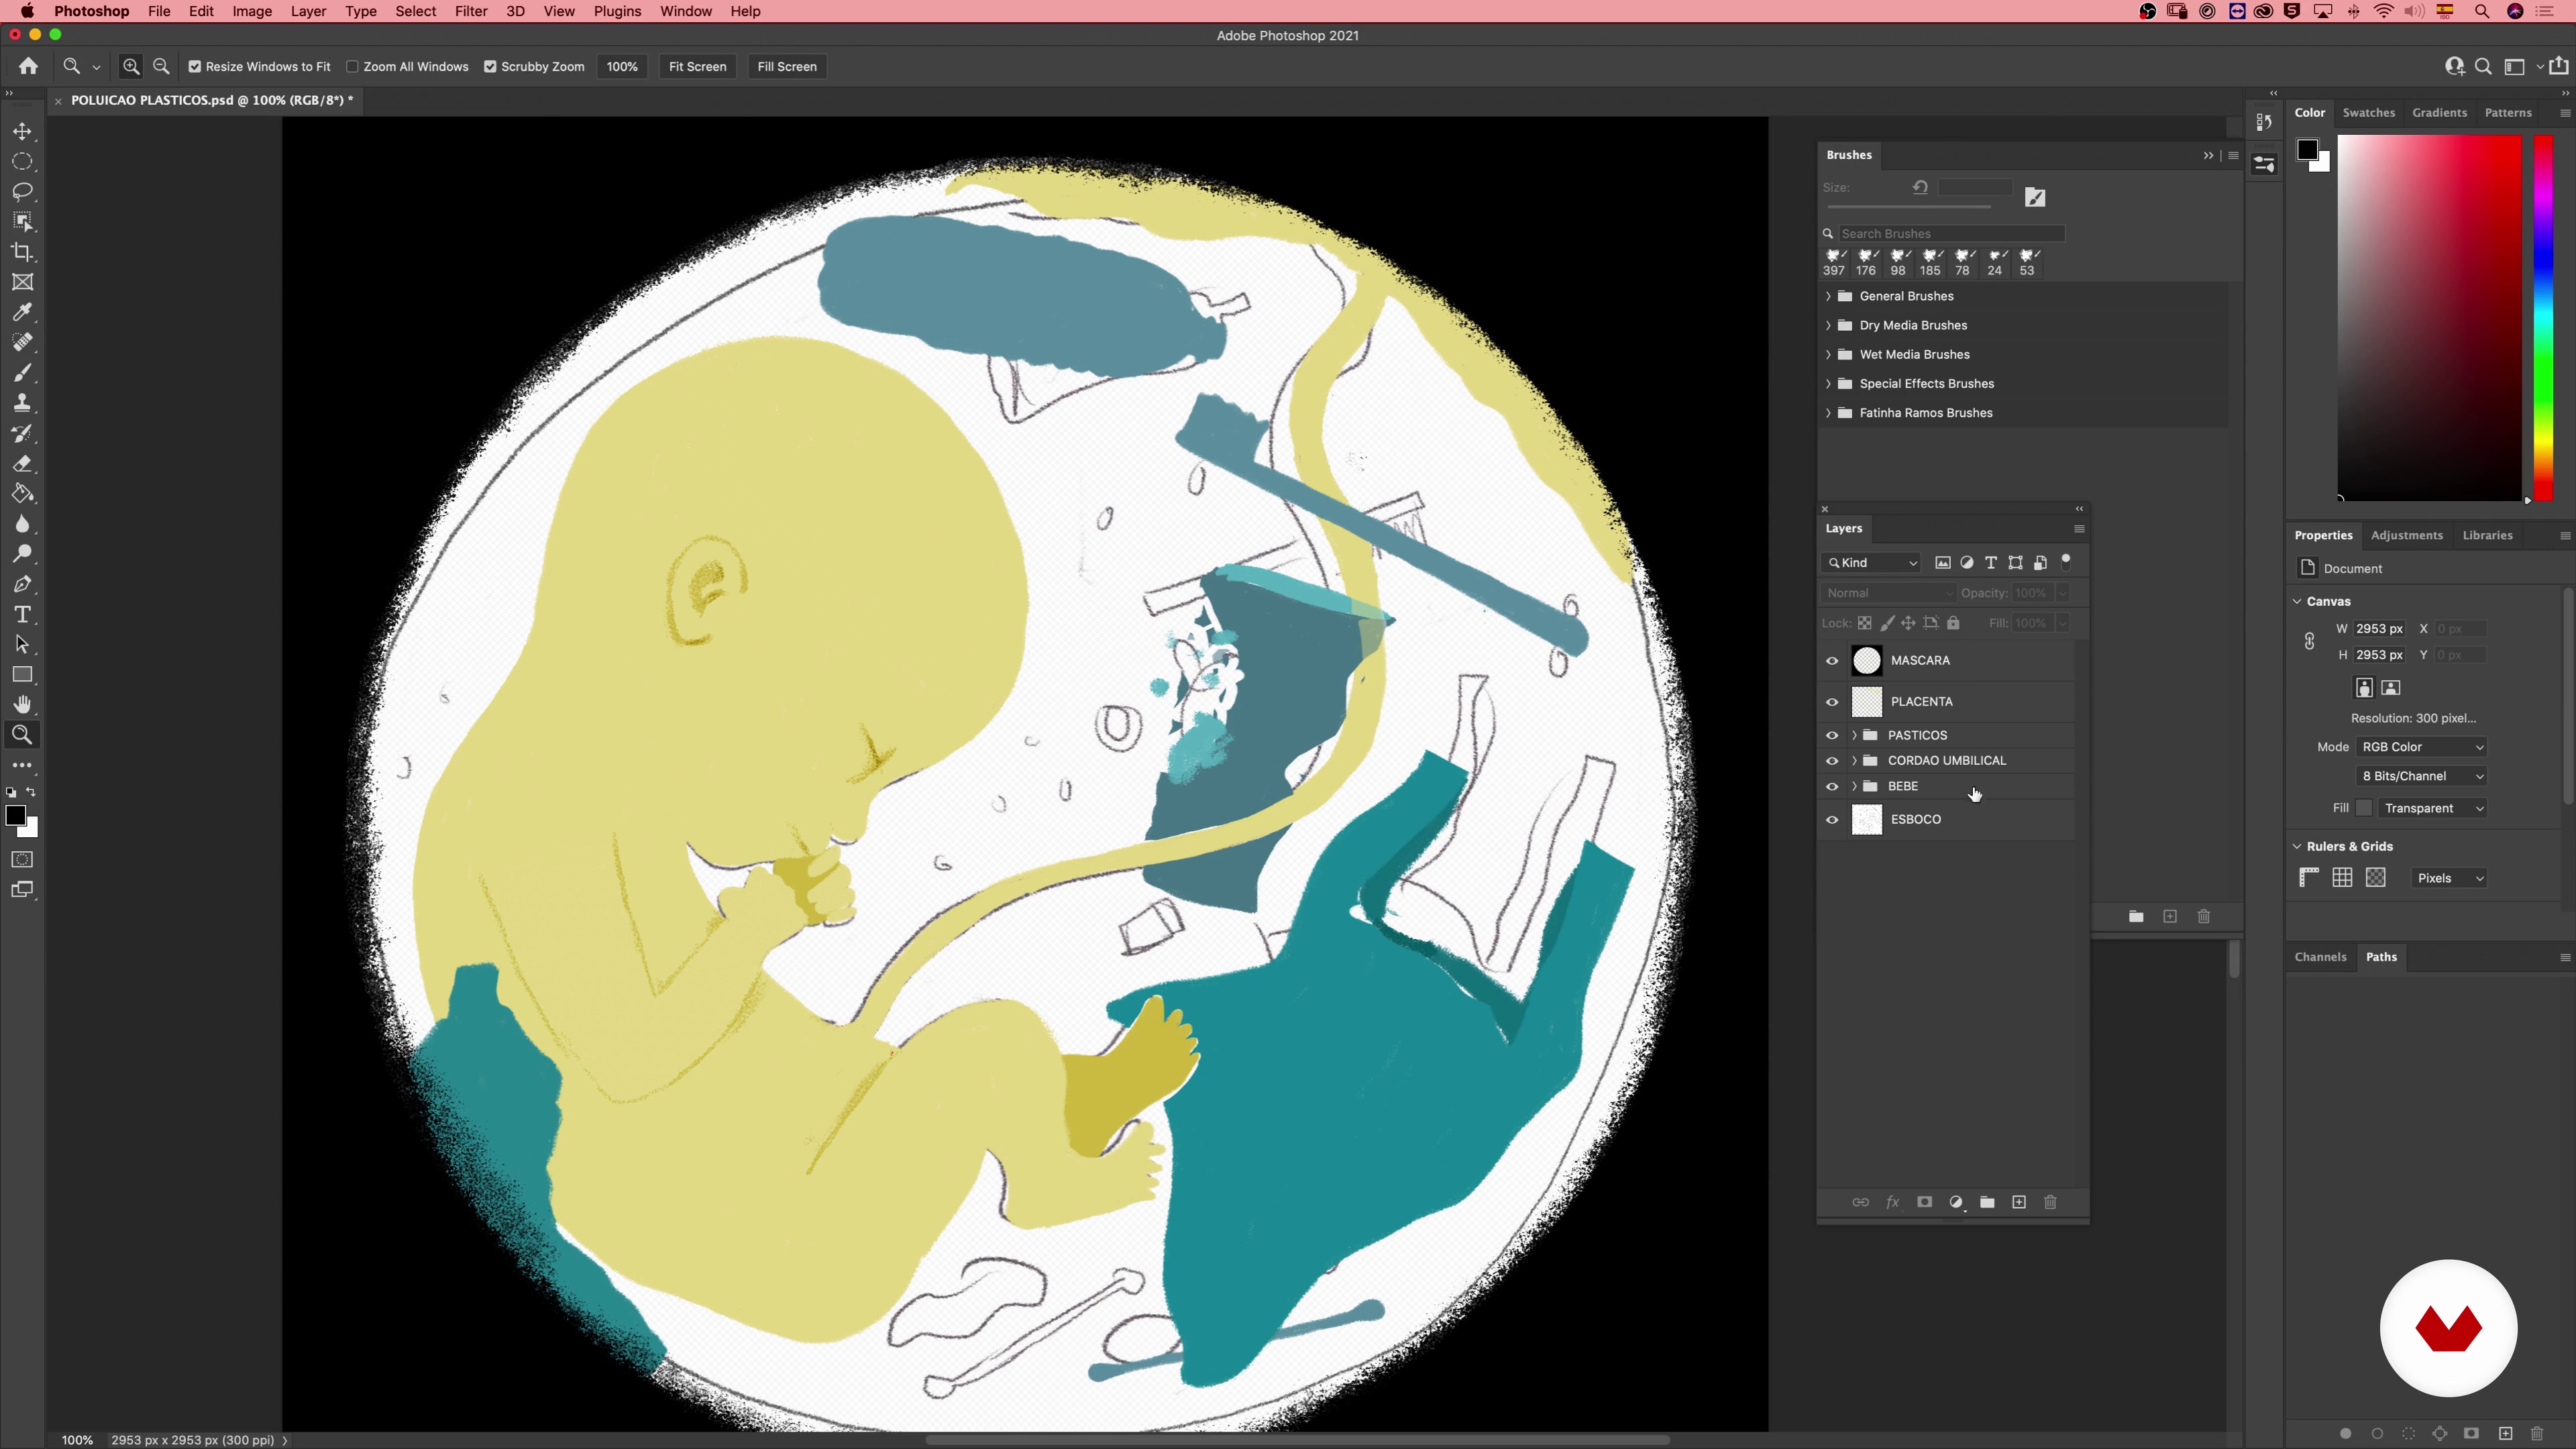2576x1449 pixels.
Task: Open the 8 Bits/Channel dropdown
Action: 2422,776
